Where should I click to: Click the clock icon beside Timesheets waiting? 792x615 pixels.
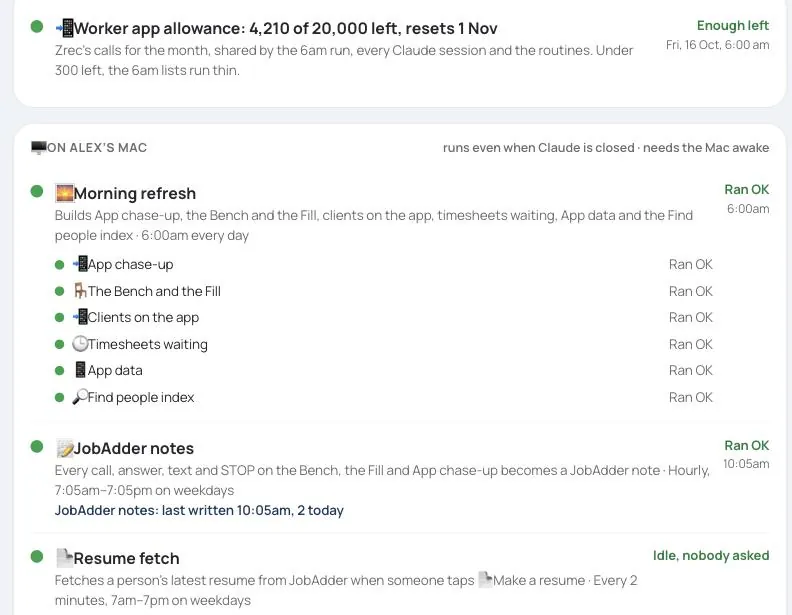pos(79,344)
